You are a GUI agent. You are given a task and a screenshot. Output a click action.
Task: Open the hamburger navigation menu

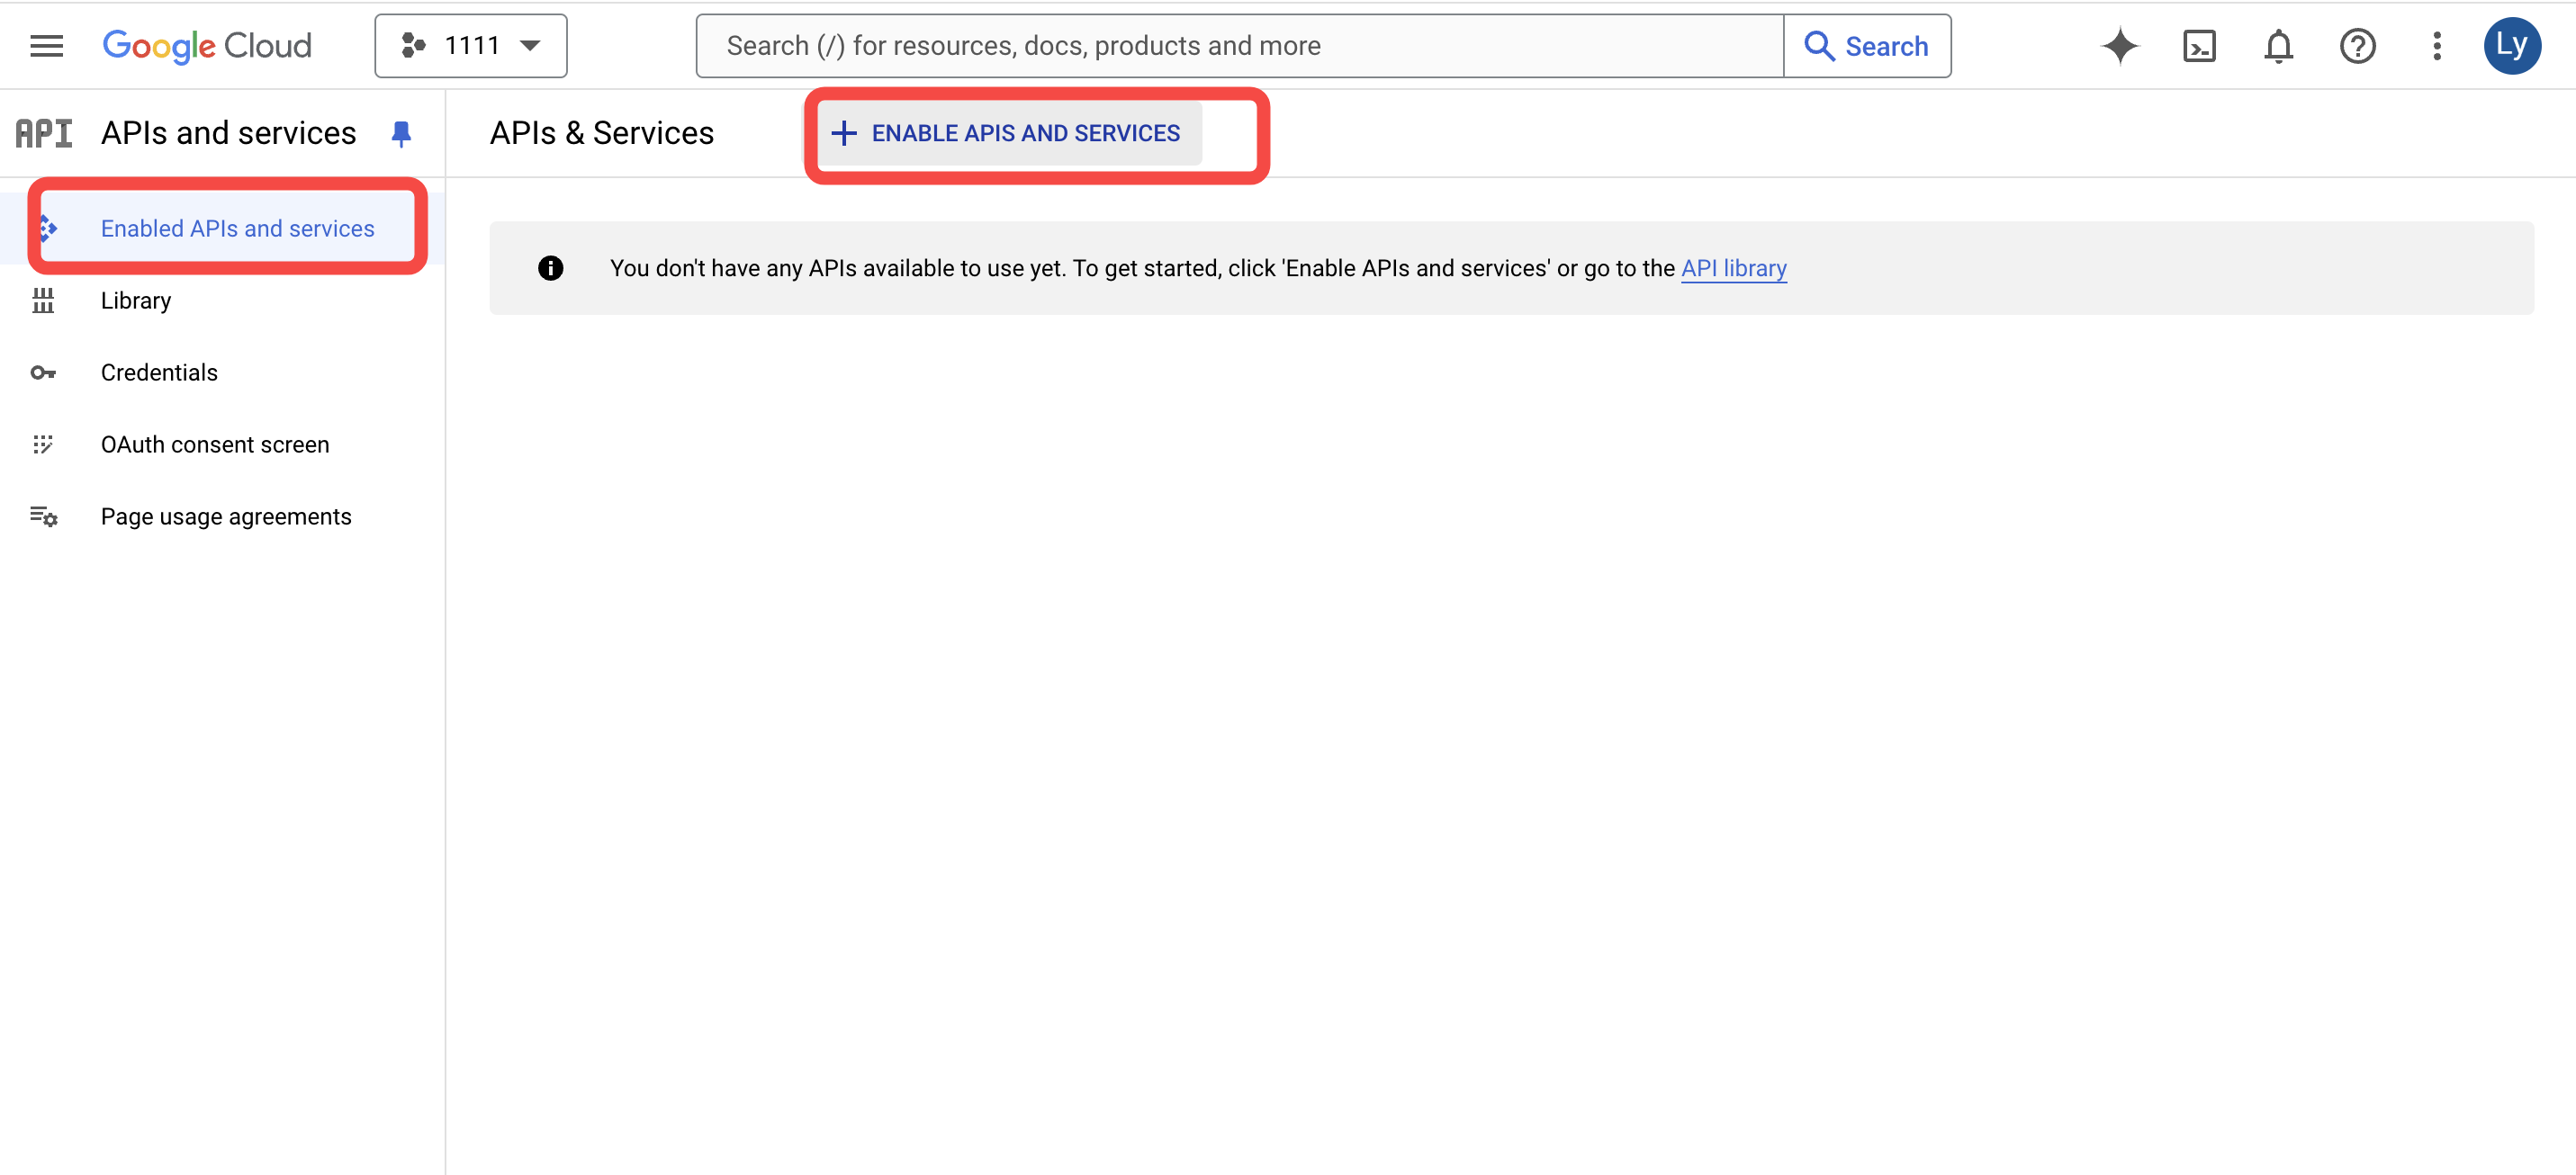point(46,46)
